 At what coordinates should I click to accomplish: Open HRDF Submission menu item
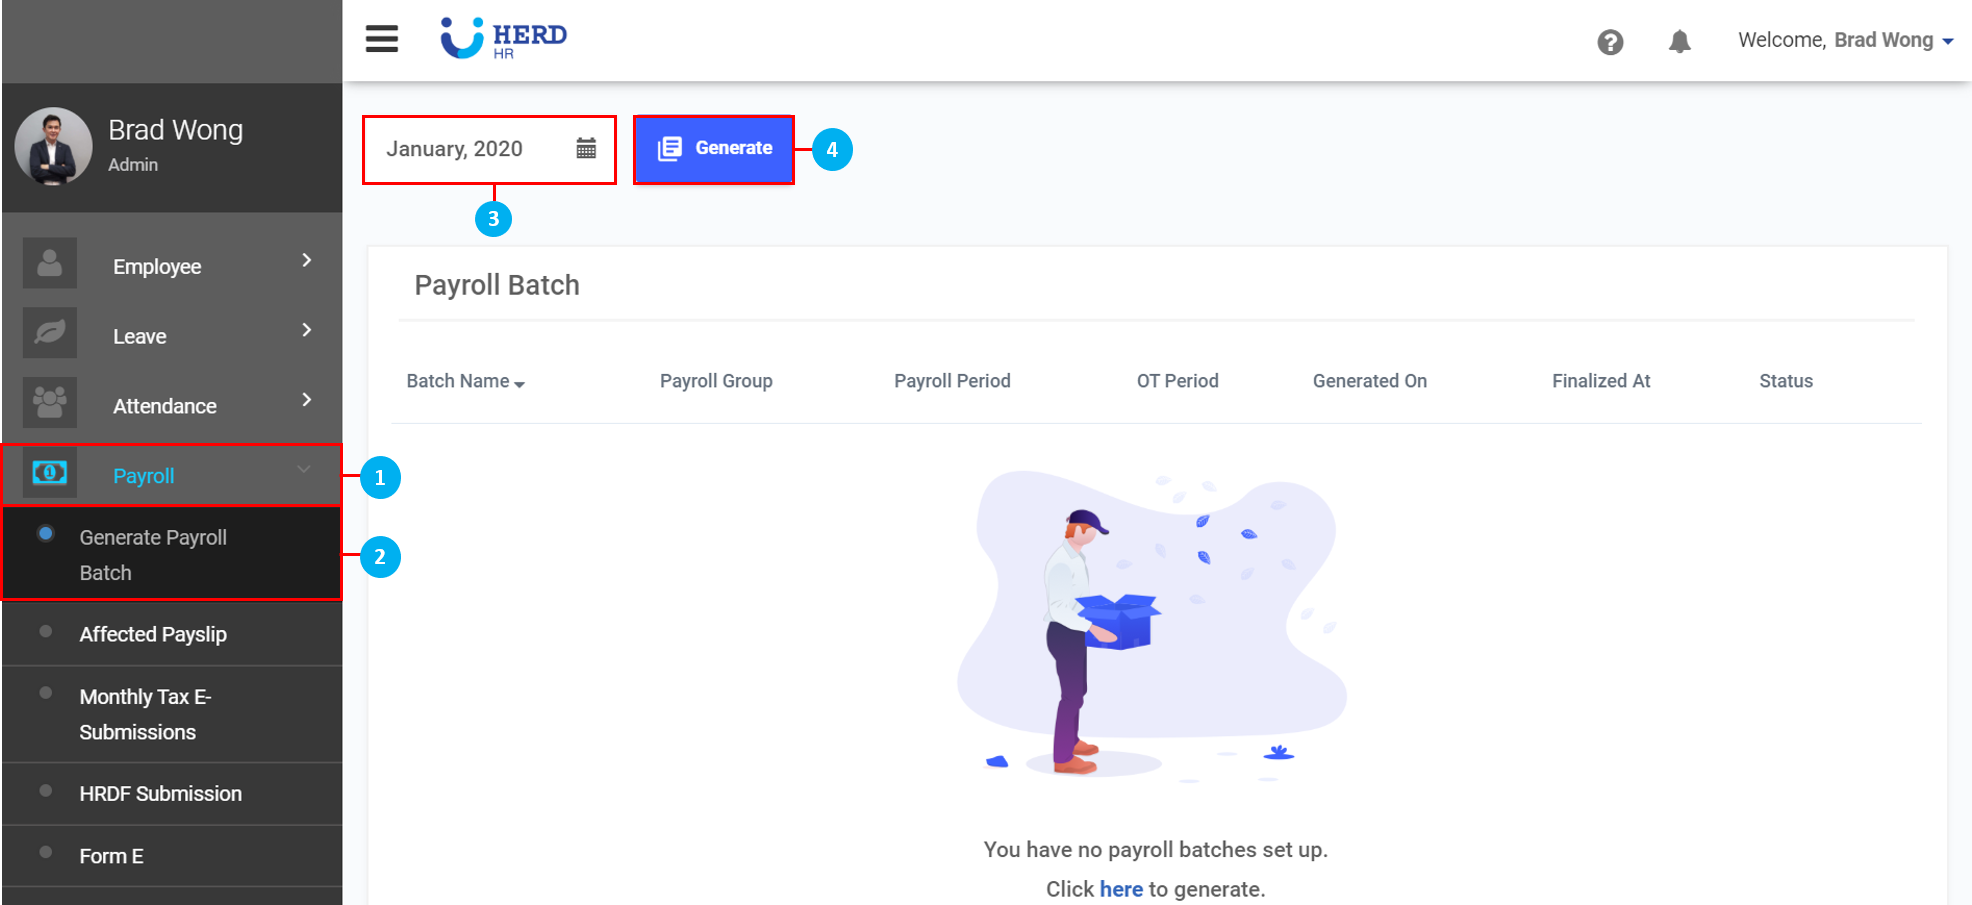(x=160, y=793)
